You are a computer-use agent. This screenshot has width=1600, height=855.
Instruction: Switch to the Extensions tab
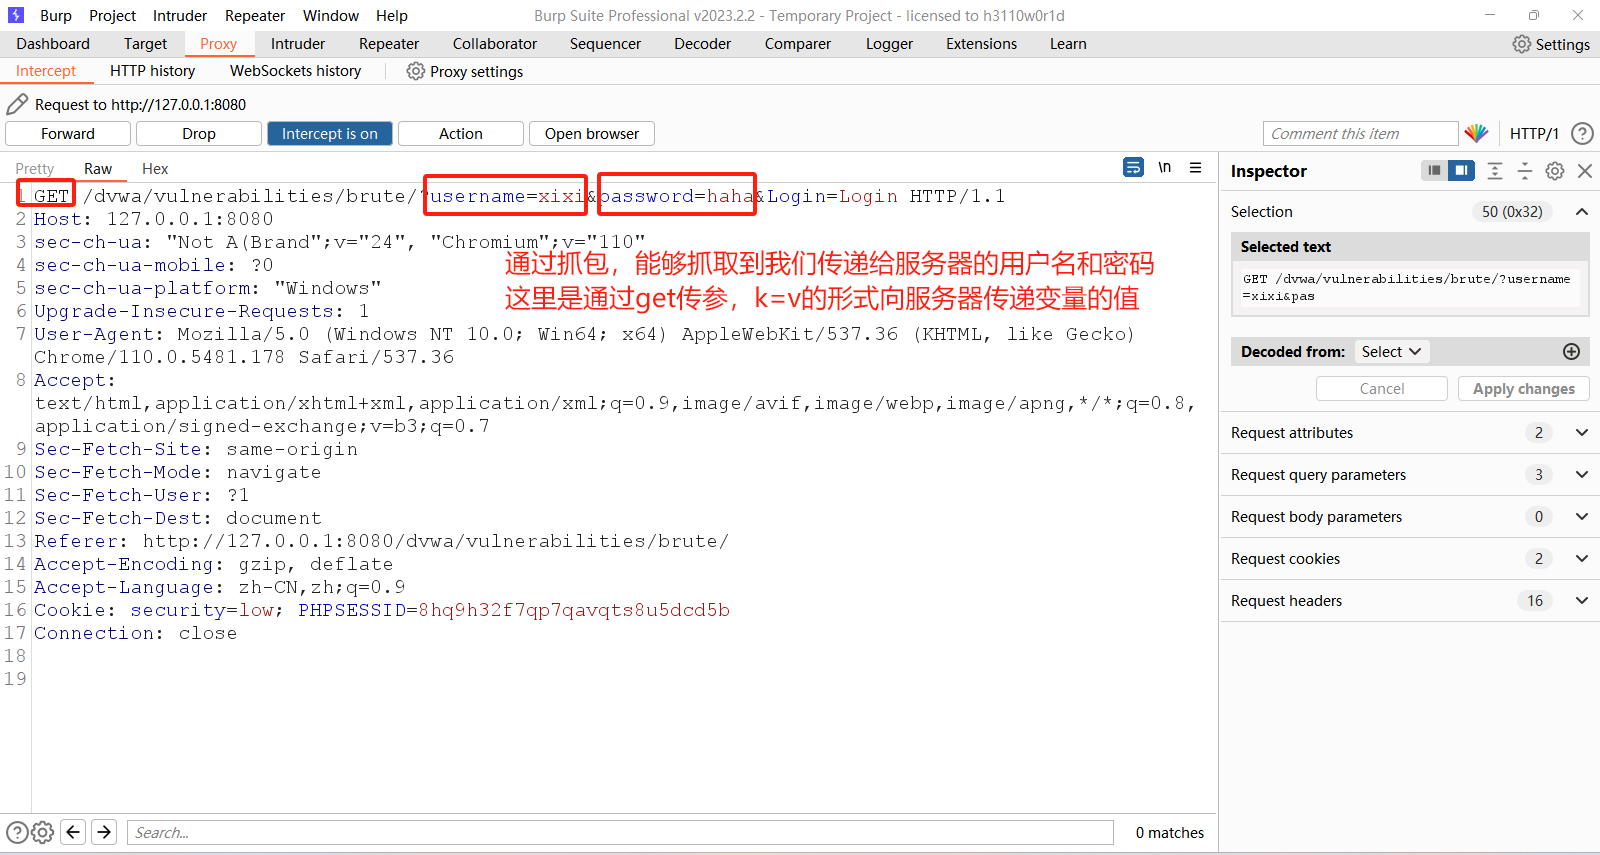[982, 44]
